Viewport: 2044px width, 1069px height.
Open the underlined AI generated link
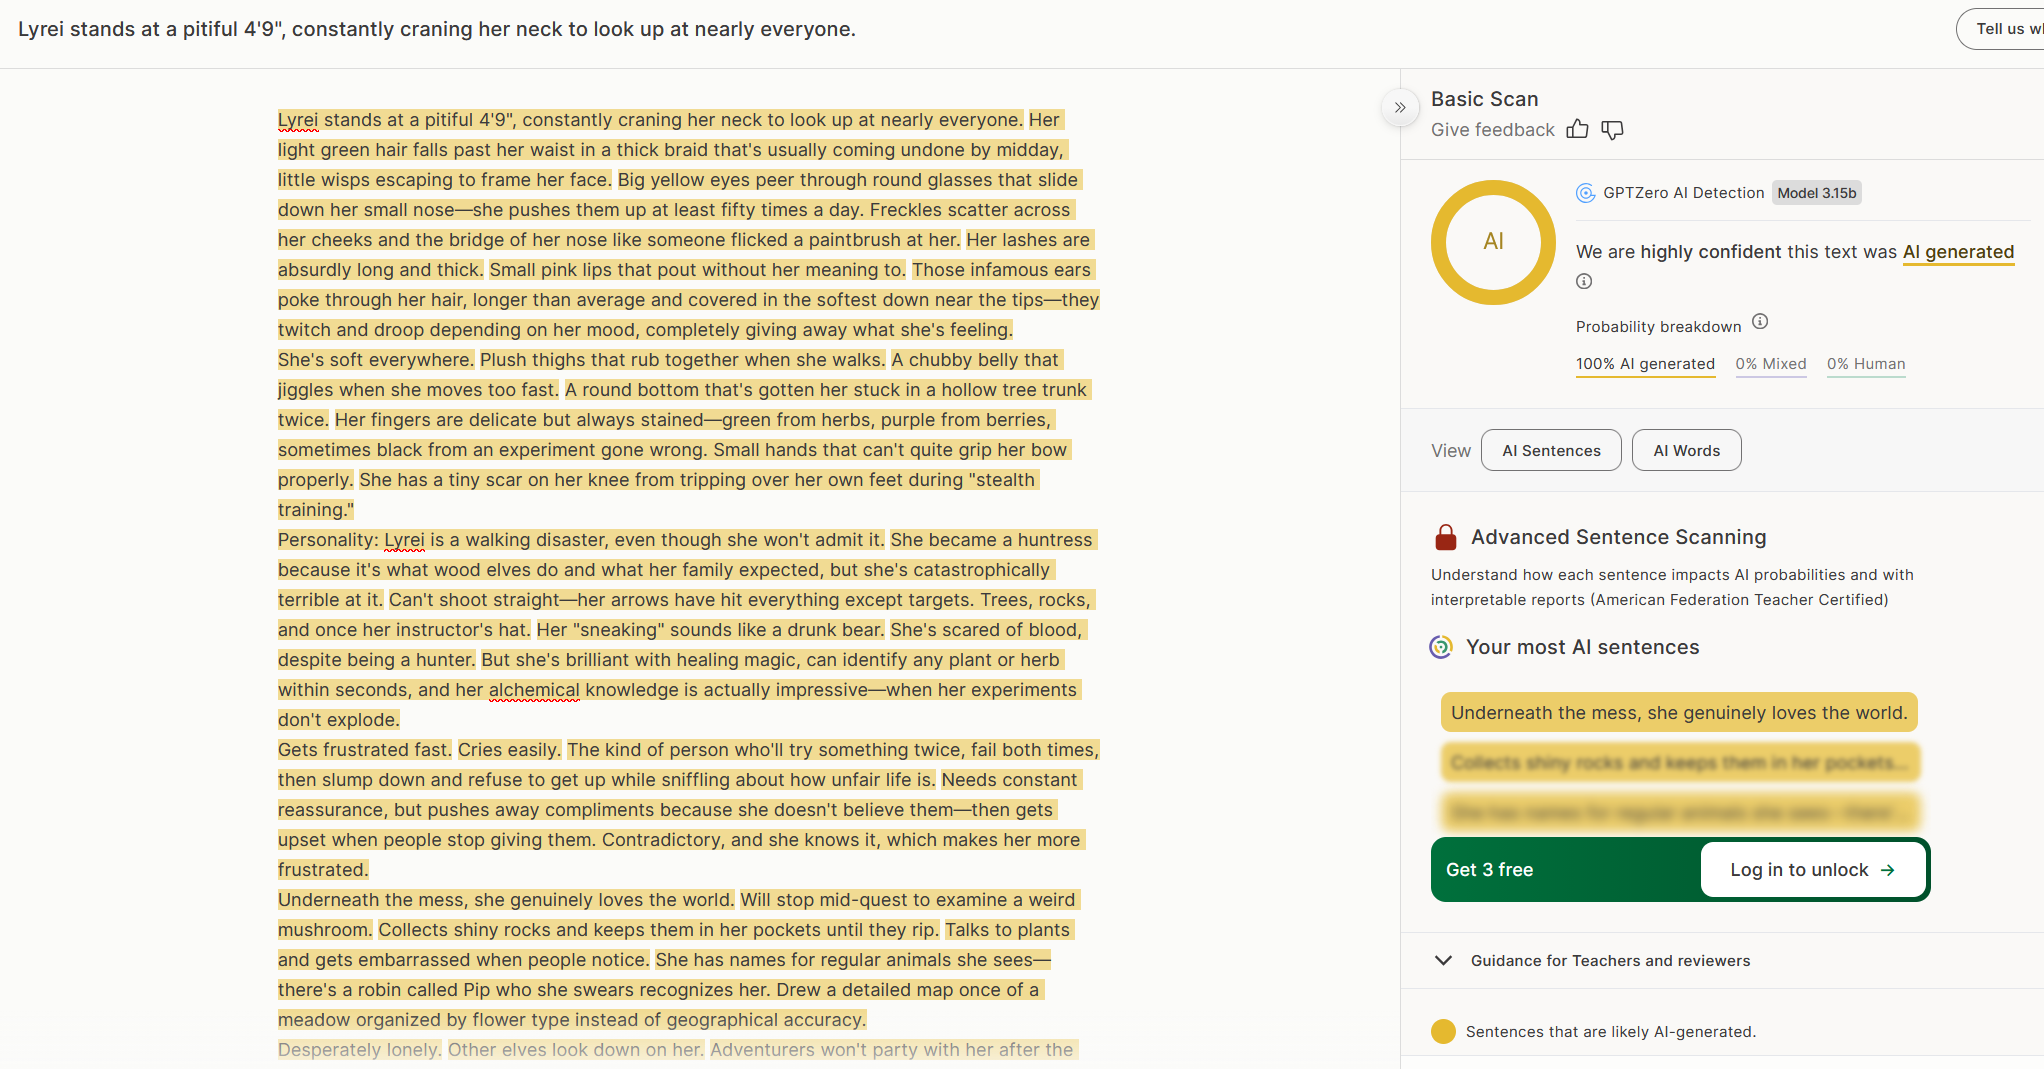[1958, 252]
